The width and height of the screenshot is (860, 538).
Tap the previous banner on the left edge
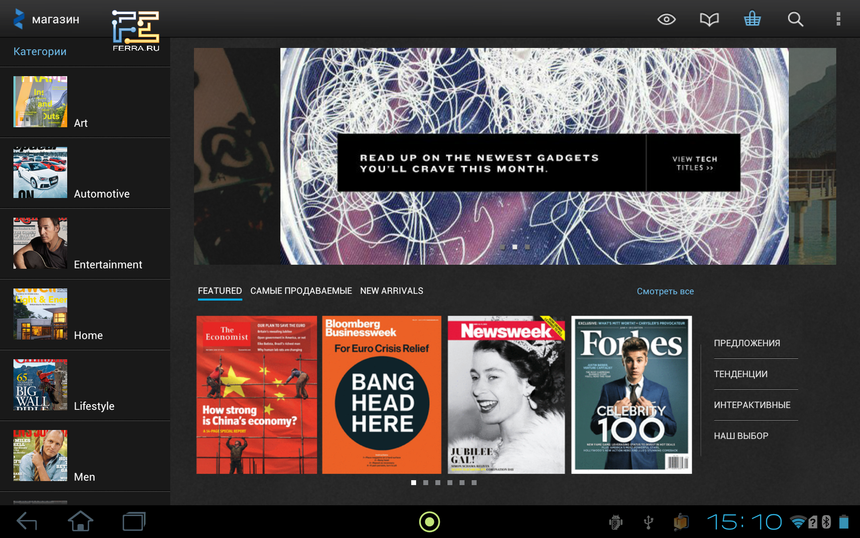(x=237, y=156)
